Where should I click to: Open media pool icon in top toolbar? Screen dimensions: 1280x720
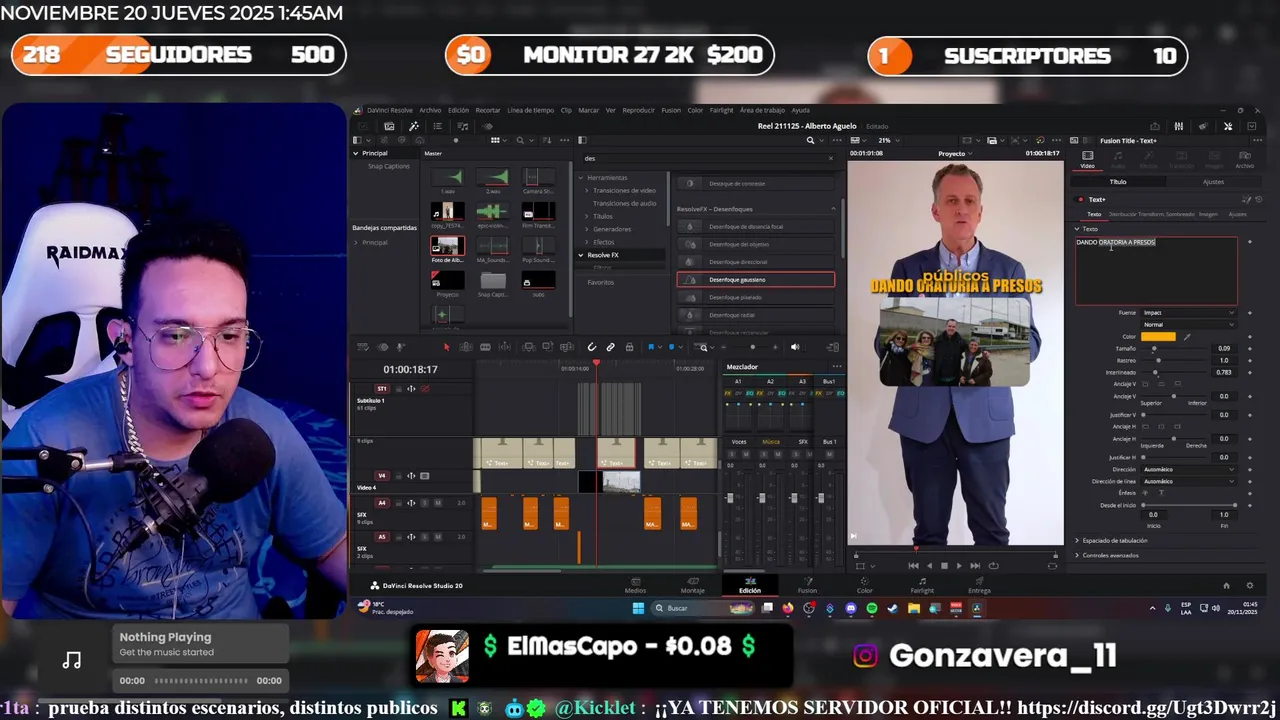click(389, 126)
